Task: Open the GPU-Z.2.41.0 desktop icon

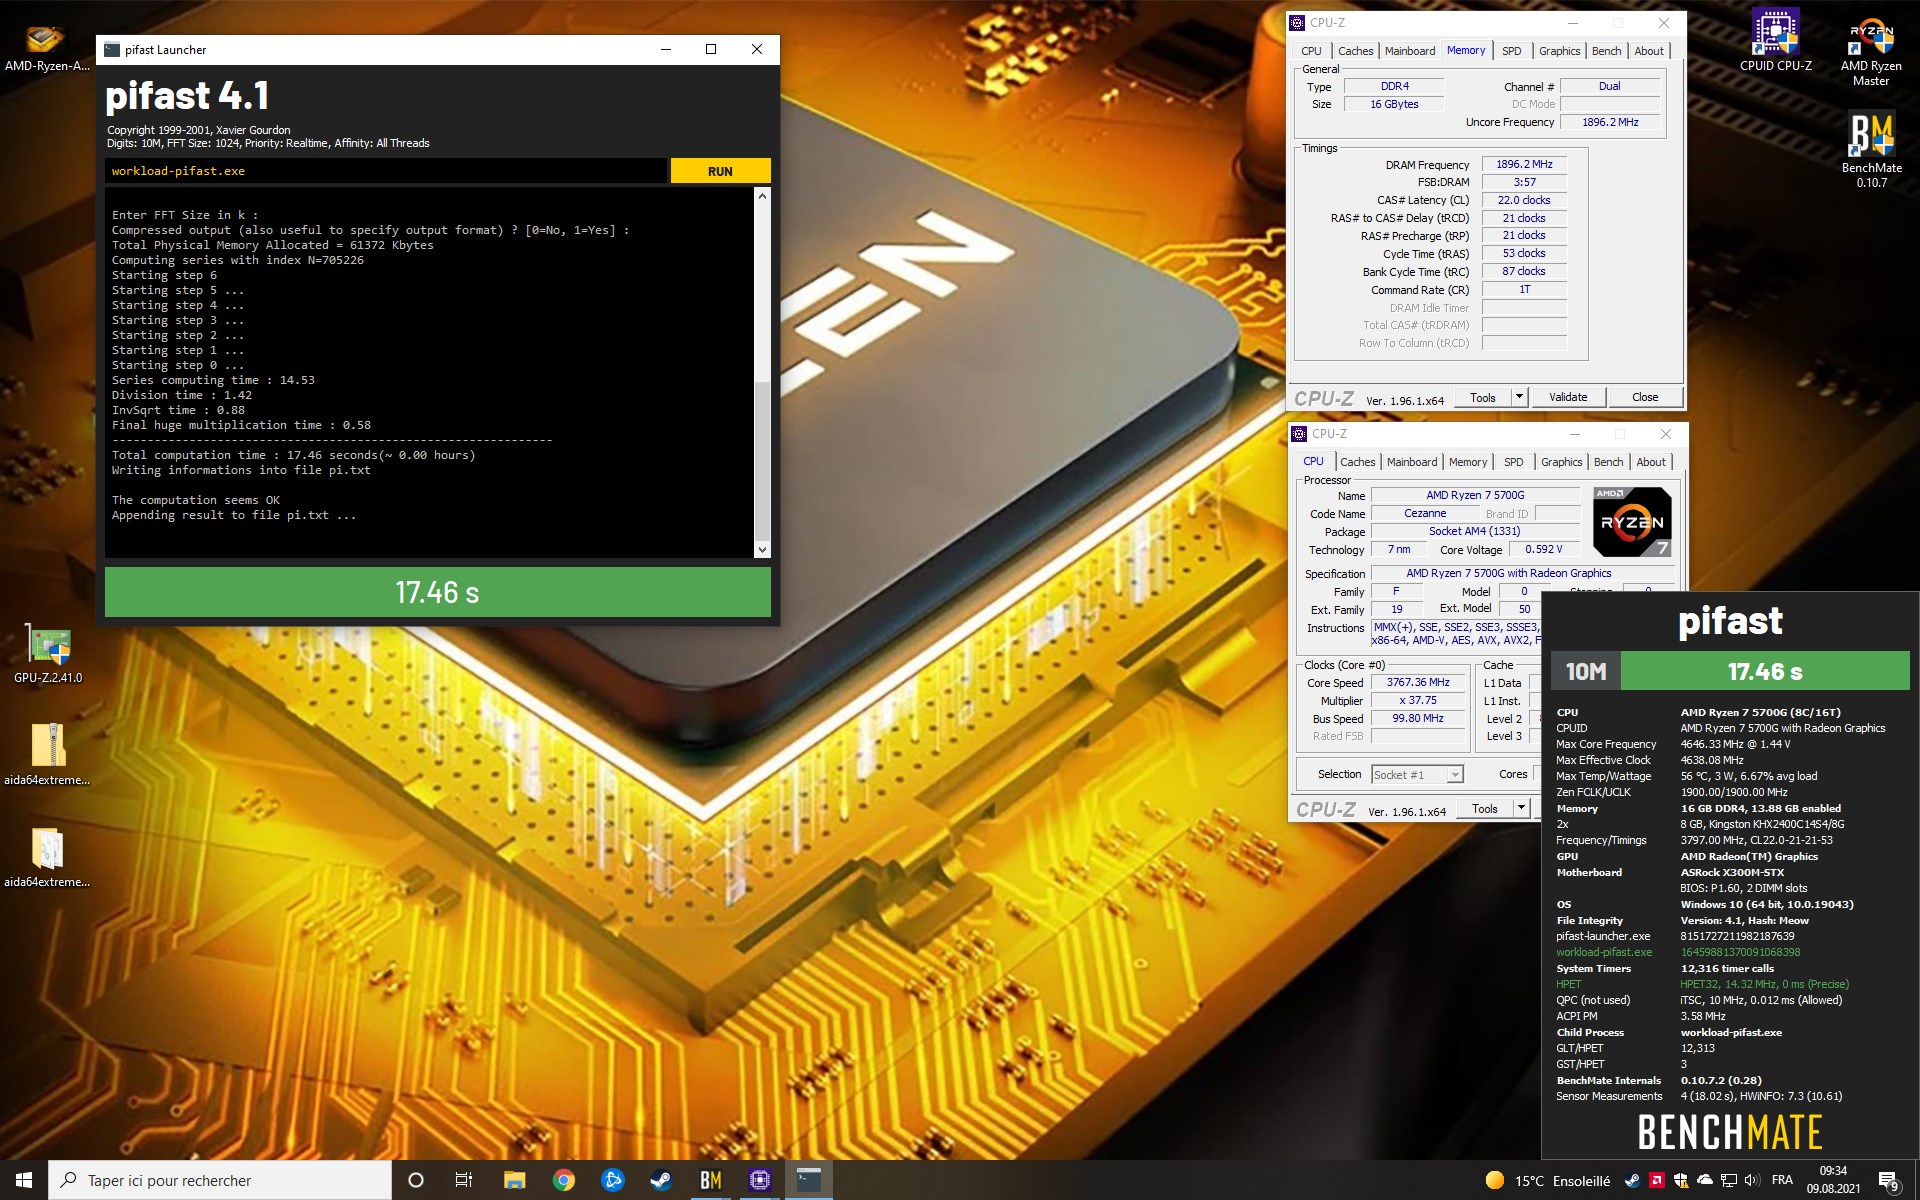Action: tap(48, 655)
